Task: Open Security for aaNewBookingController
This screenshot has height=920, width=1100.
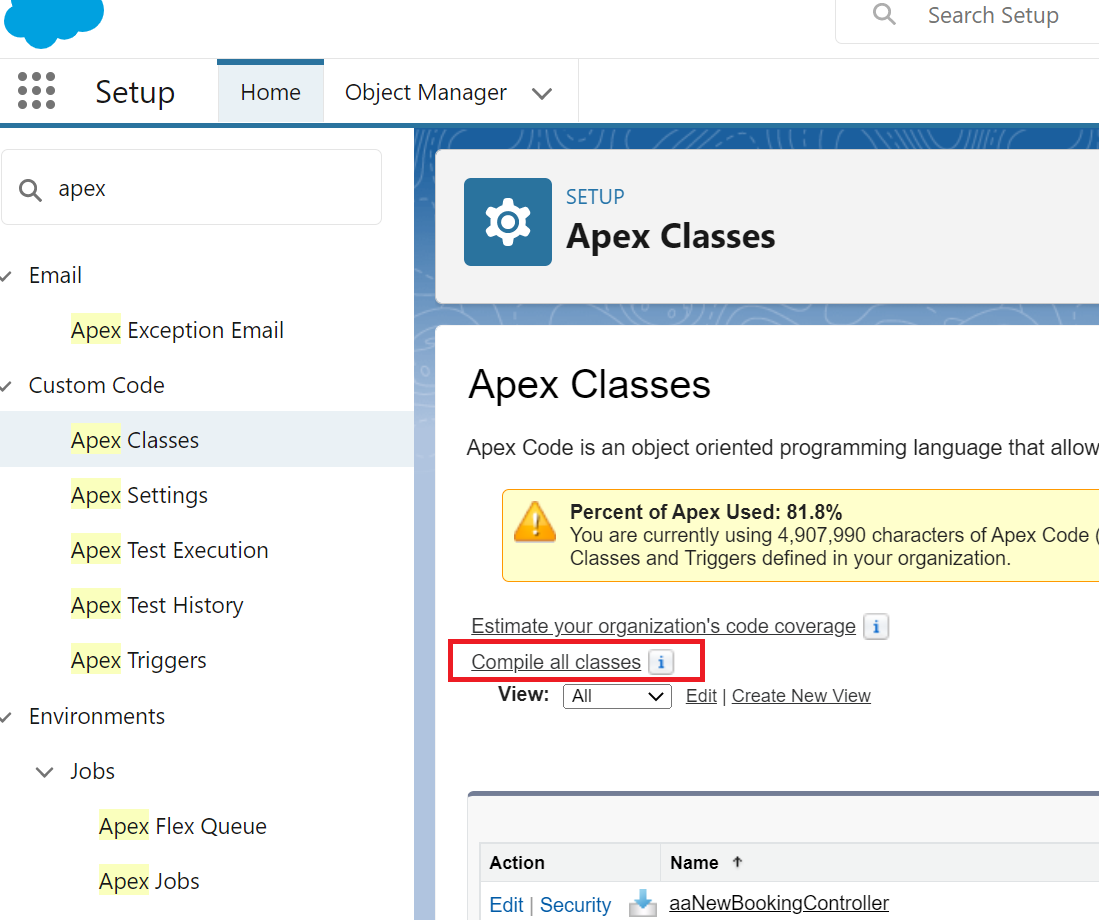Action: (575, 905)
